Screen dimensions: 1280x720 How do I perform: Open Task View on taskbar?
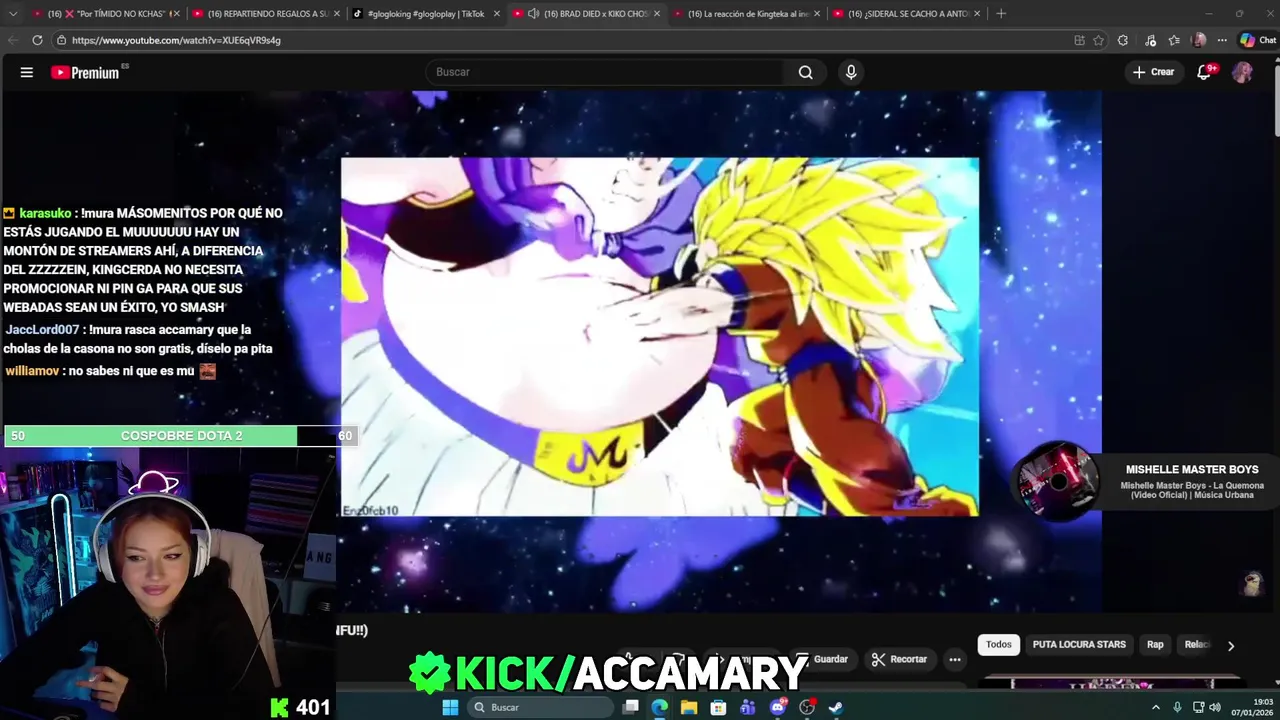(x=630, y=707)
